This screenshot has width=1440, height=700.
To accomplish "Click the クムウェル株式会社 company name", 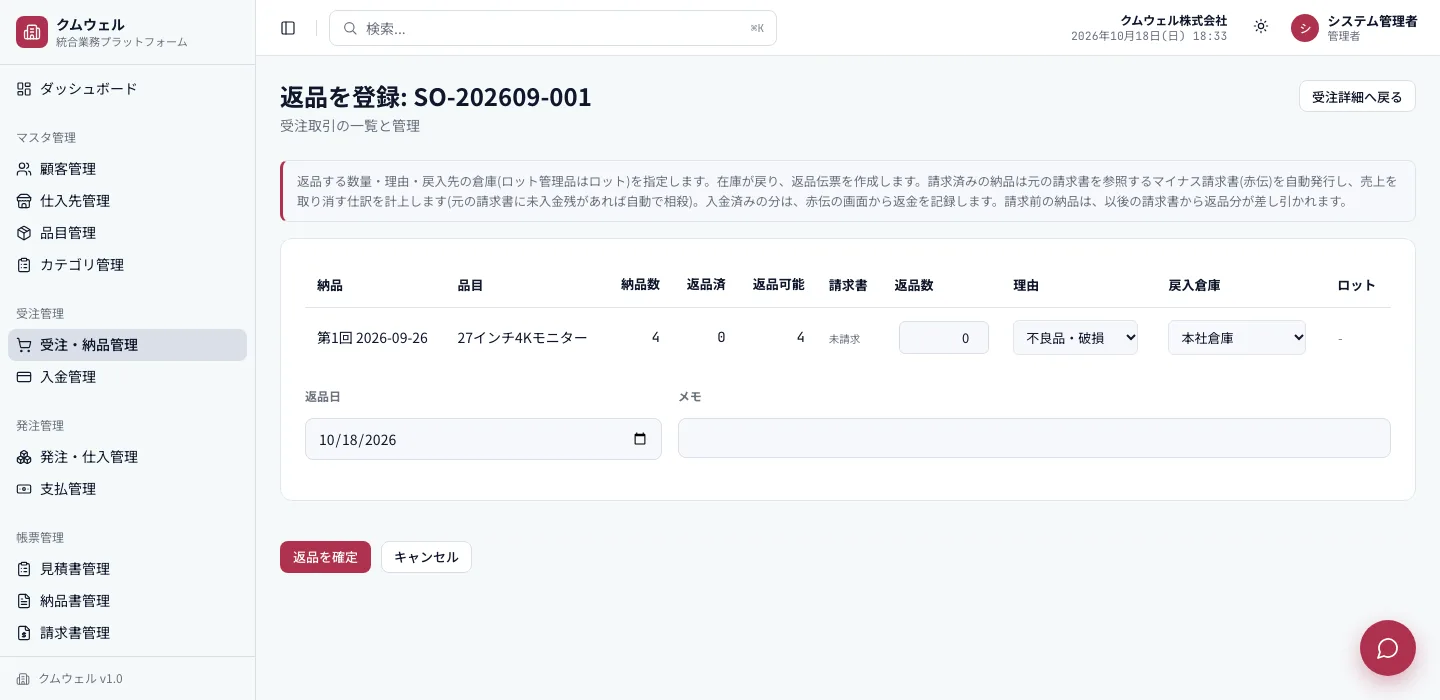I will pyautogui.click(x=1173, y=20).
